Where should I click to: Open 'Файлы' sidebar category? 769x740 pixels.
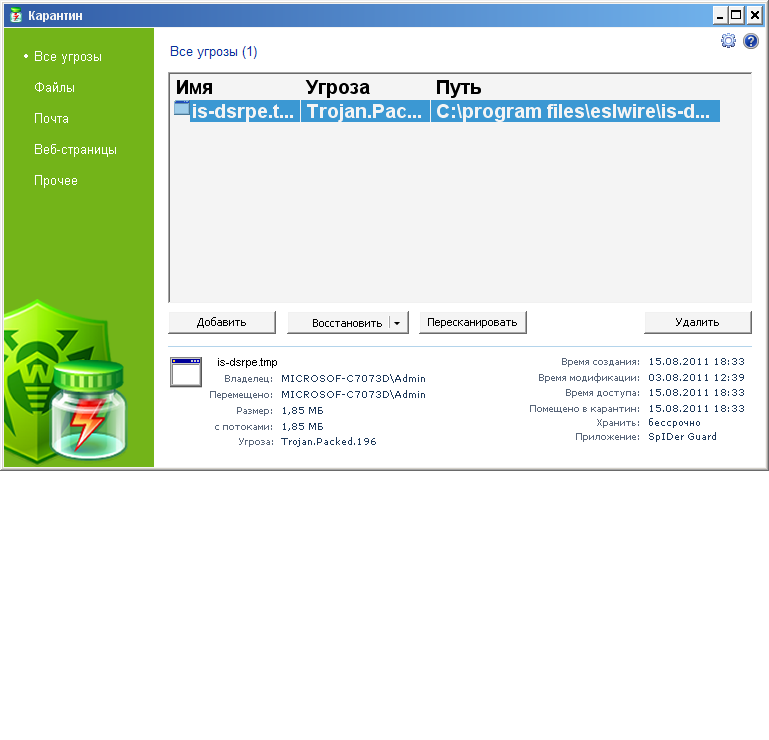[54, 87]
